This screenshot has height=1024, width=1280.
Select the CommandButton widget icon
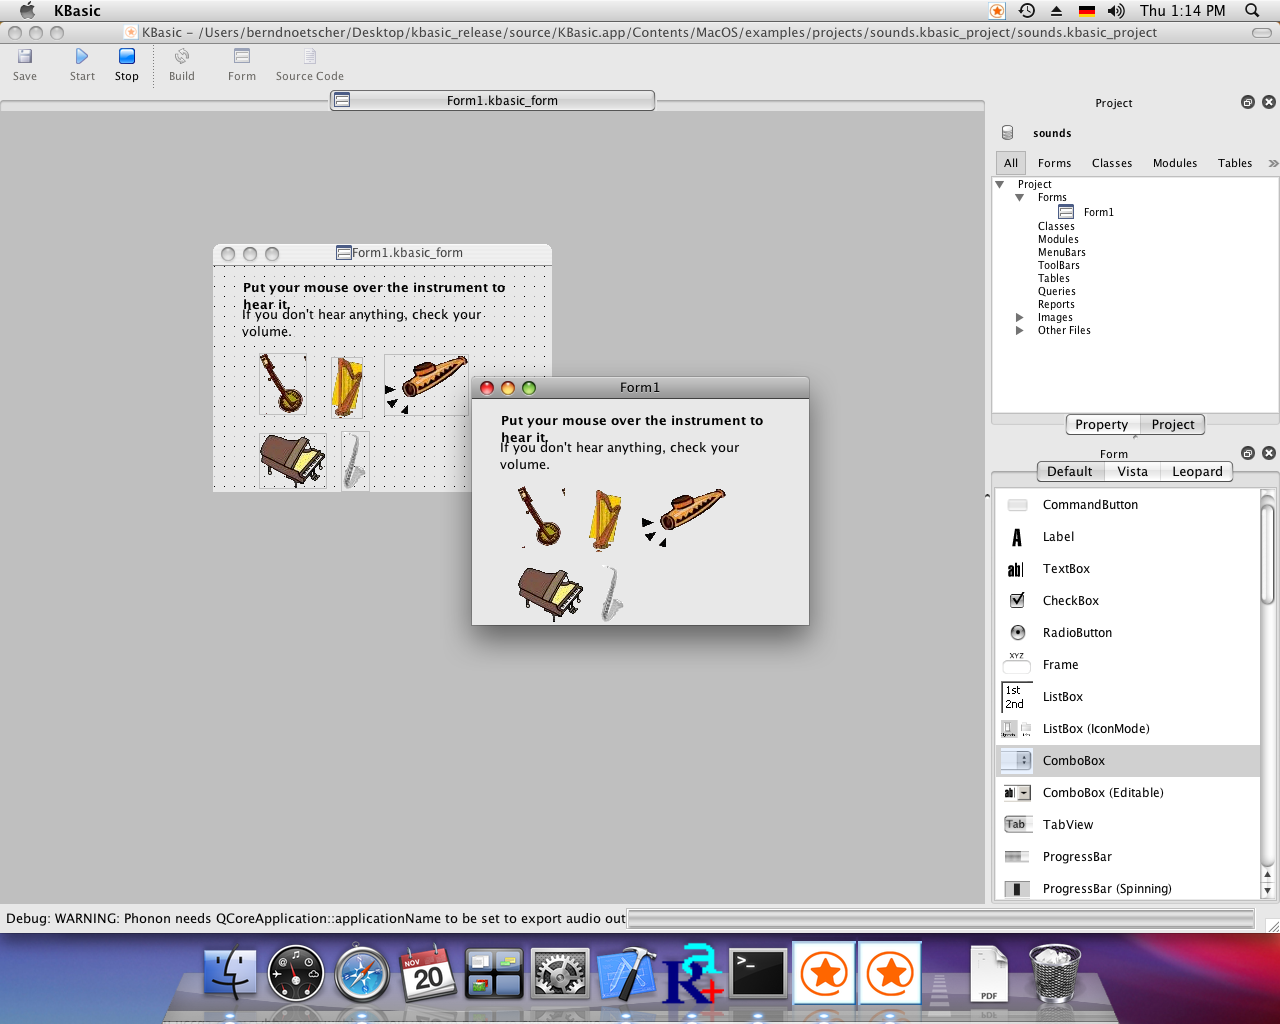(1016, 505)
